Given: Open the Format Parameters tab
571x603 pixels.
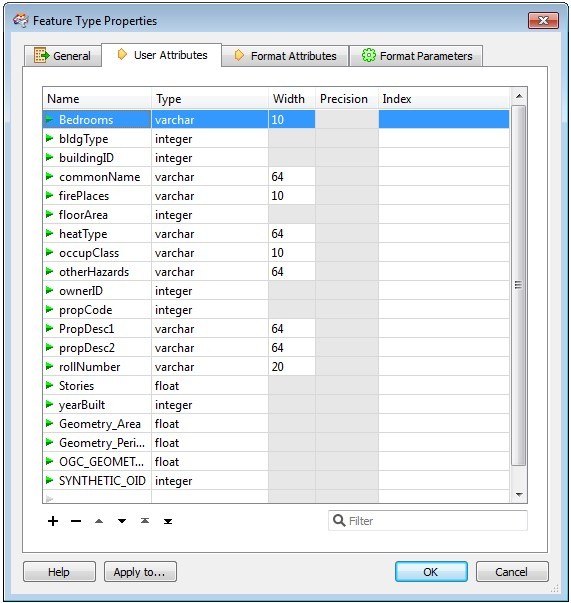Looking at the screenshot, I should 416,56.
